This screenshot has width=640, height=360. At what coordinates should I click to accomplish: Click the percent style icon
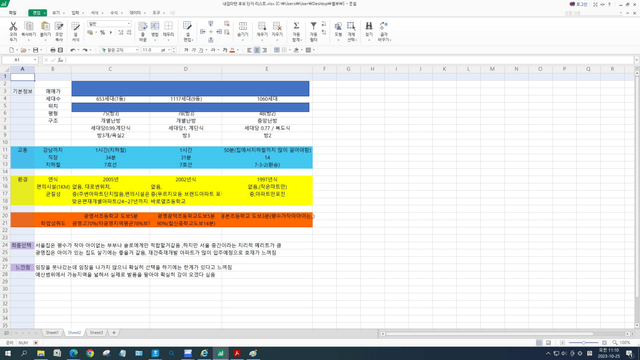click(102, 33)
